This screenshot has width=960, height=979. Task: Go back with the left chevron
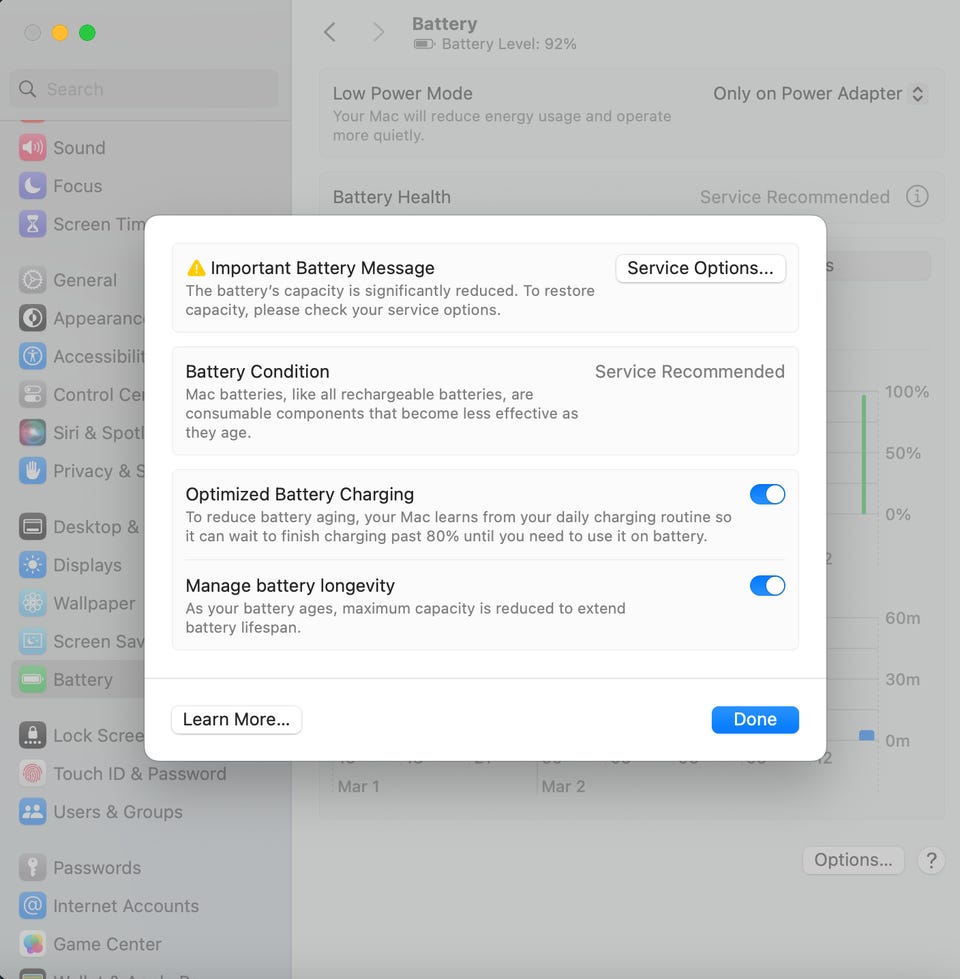tap(330, 32)
